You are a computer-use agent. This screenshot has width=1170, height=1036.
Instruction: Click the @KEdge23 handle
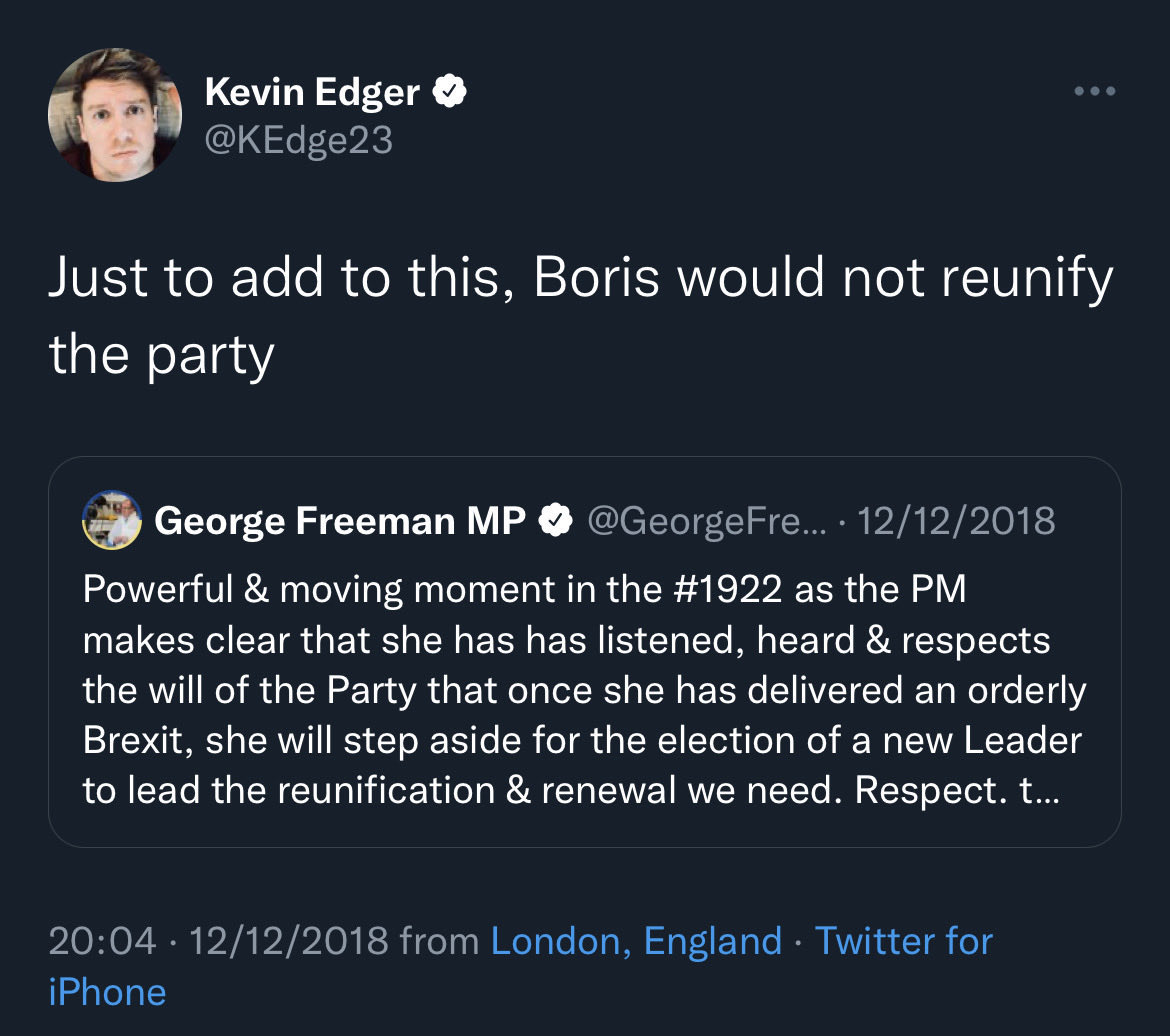point(298,141)
